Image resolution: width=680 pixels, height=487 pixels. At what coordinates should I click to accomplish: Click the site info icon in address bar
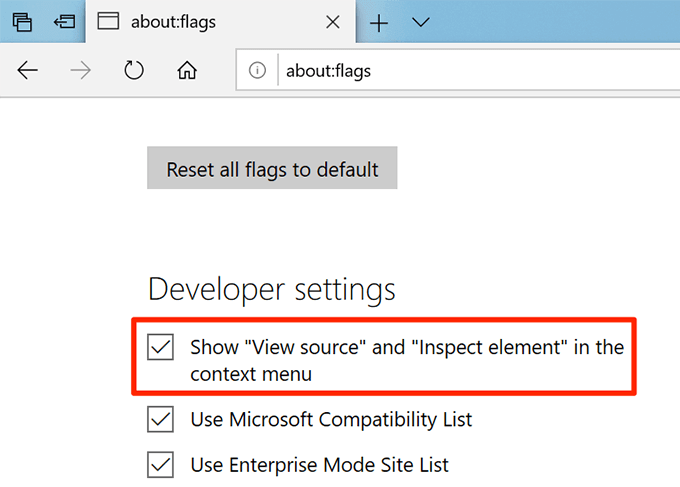pos(260,71)
